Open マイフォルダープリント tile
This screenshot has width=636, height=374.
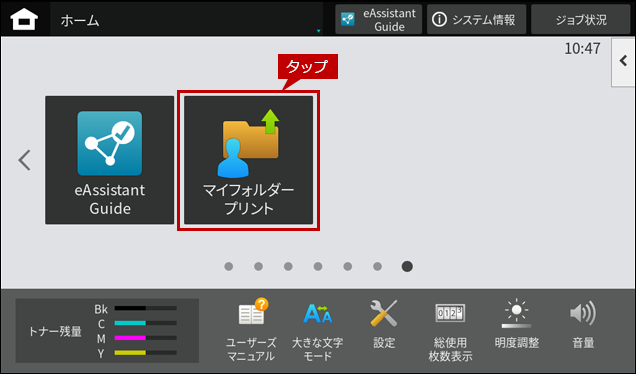[248, 160]
